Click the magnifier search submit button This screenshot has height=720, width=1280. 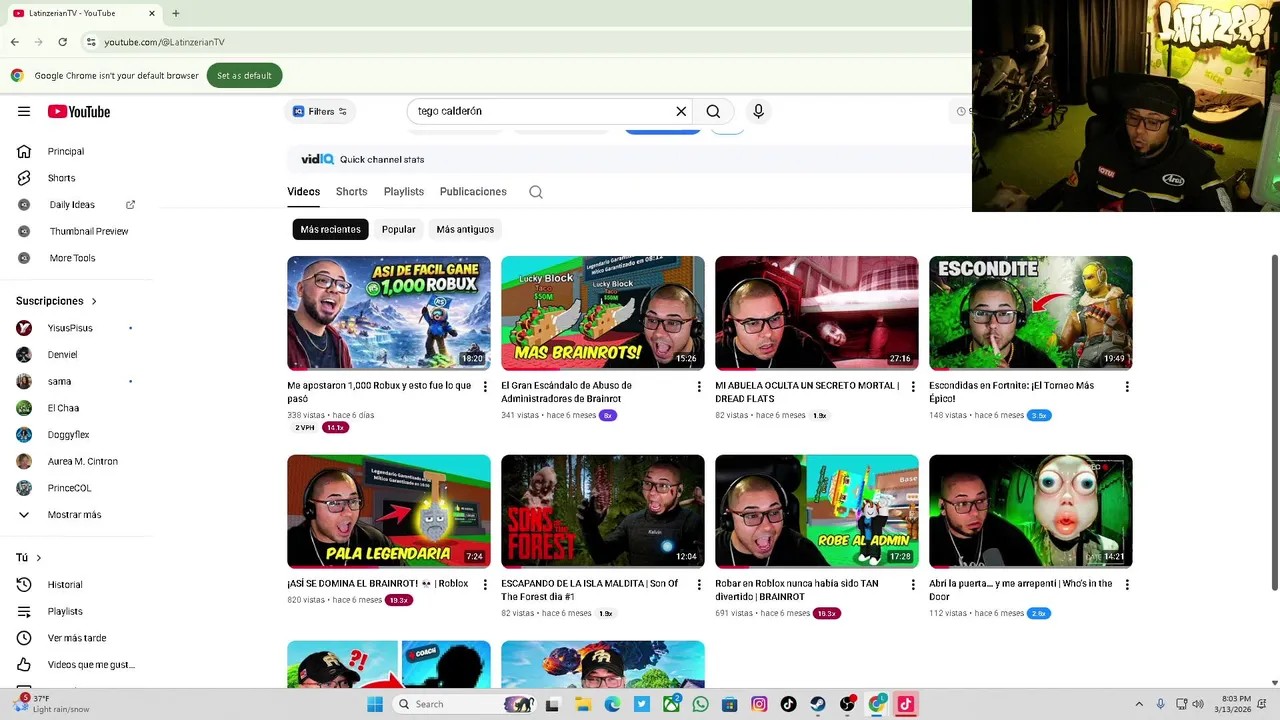click(713, 111)
